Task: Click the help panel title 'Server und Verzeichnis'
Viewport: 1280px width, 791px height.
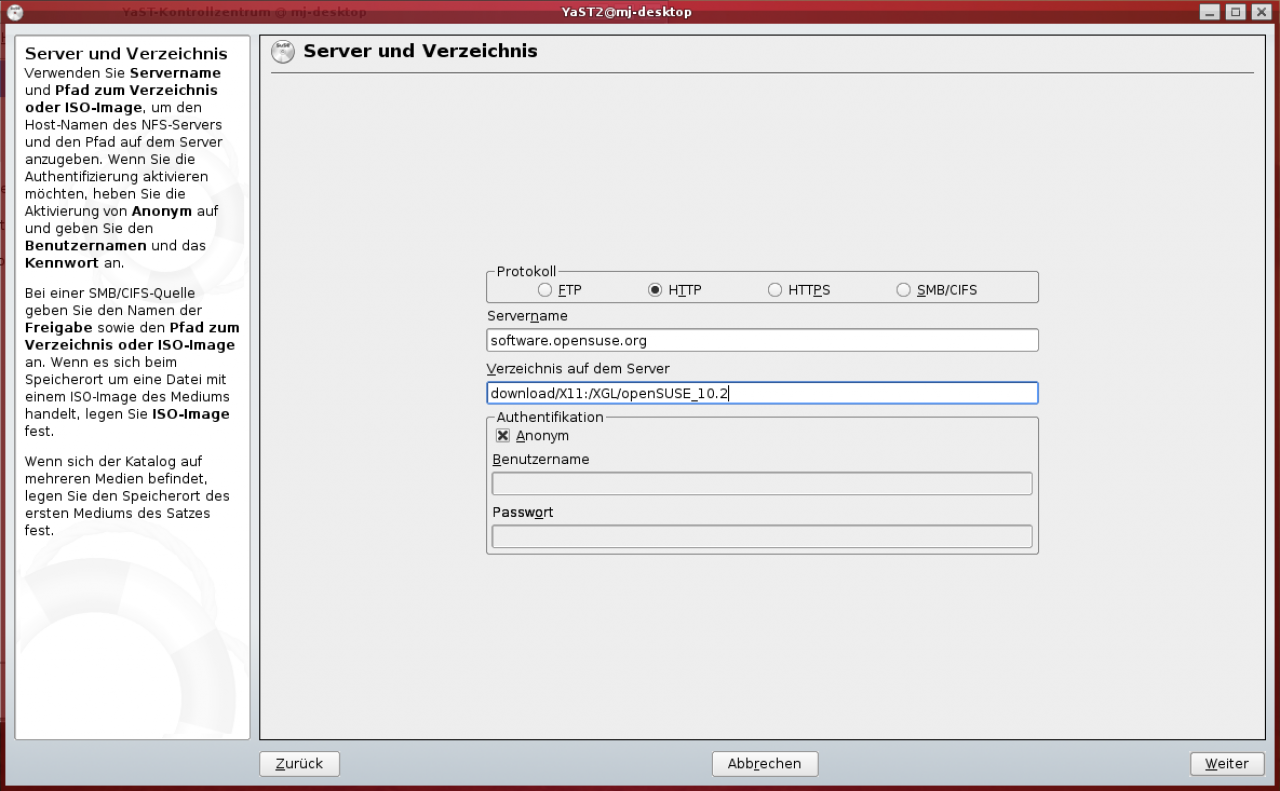Action: pyautogui.click(x=126, y=54)
